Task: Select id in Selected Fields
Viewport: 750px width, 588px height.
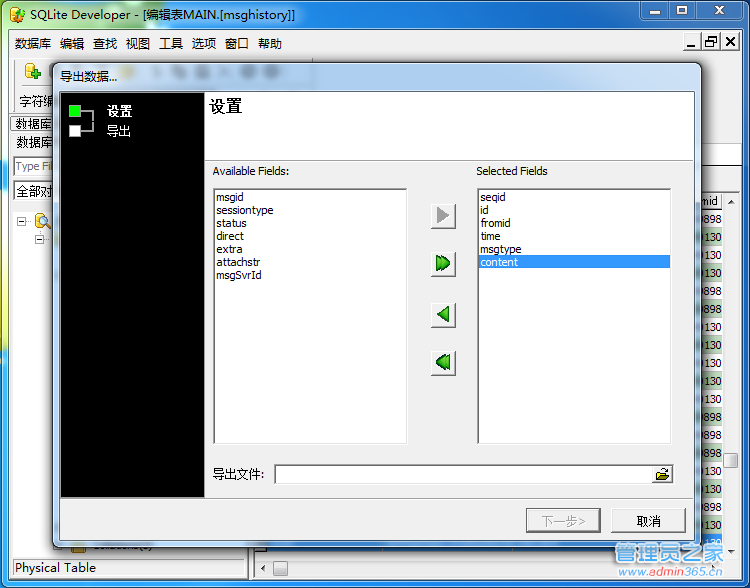Action: click(x=574, y=210)
